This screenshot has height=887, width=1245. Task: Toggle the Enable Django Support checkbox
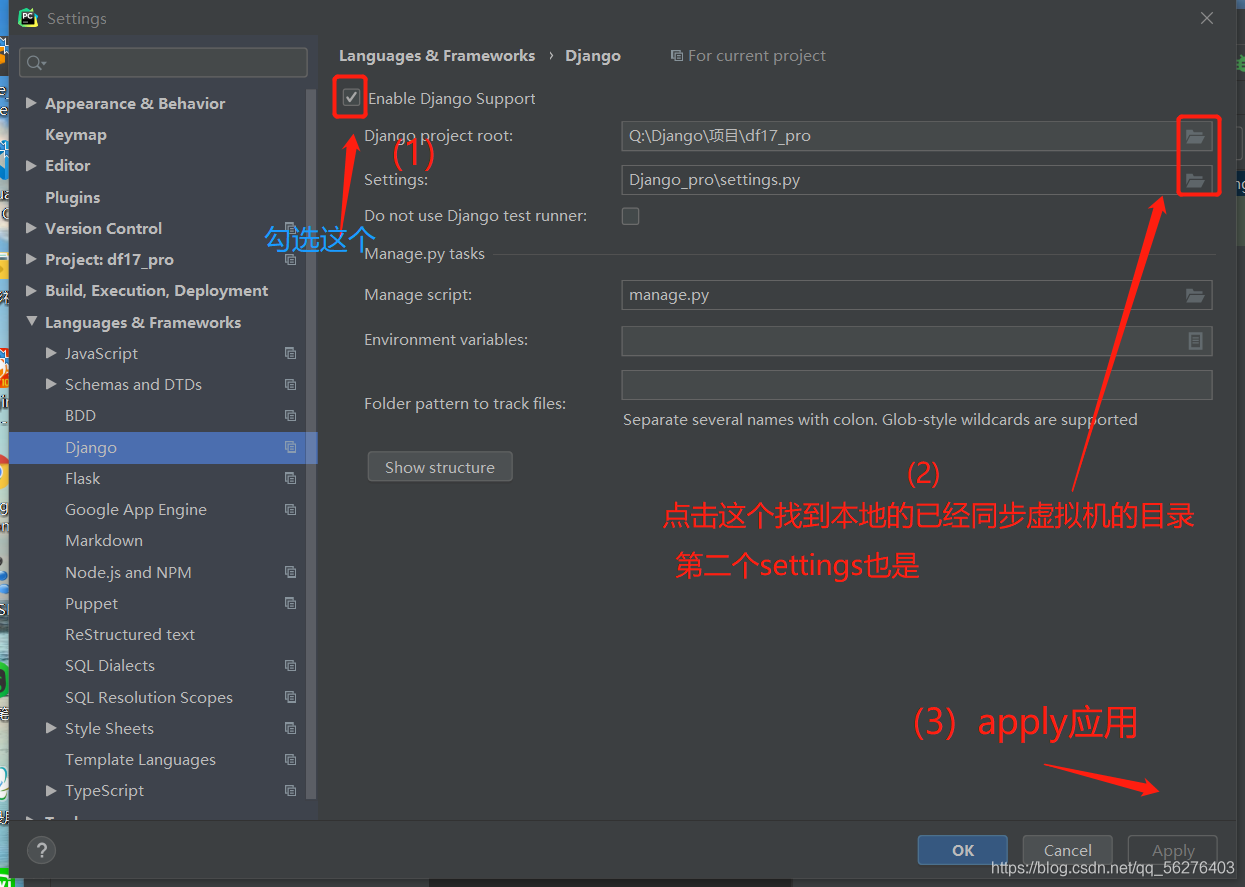click(x=351, y=98)
